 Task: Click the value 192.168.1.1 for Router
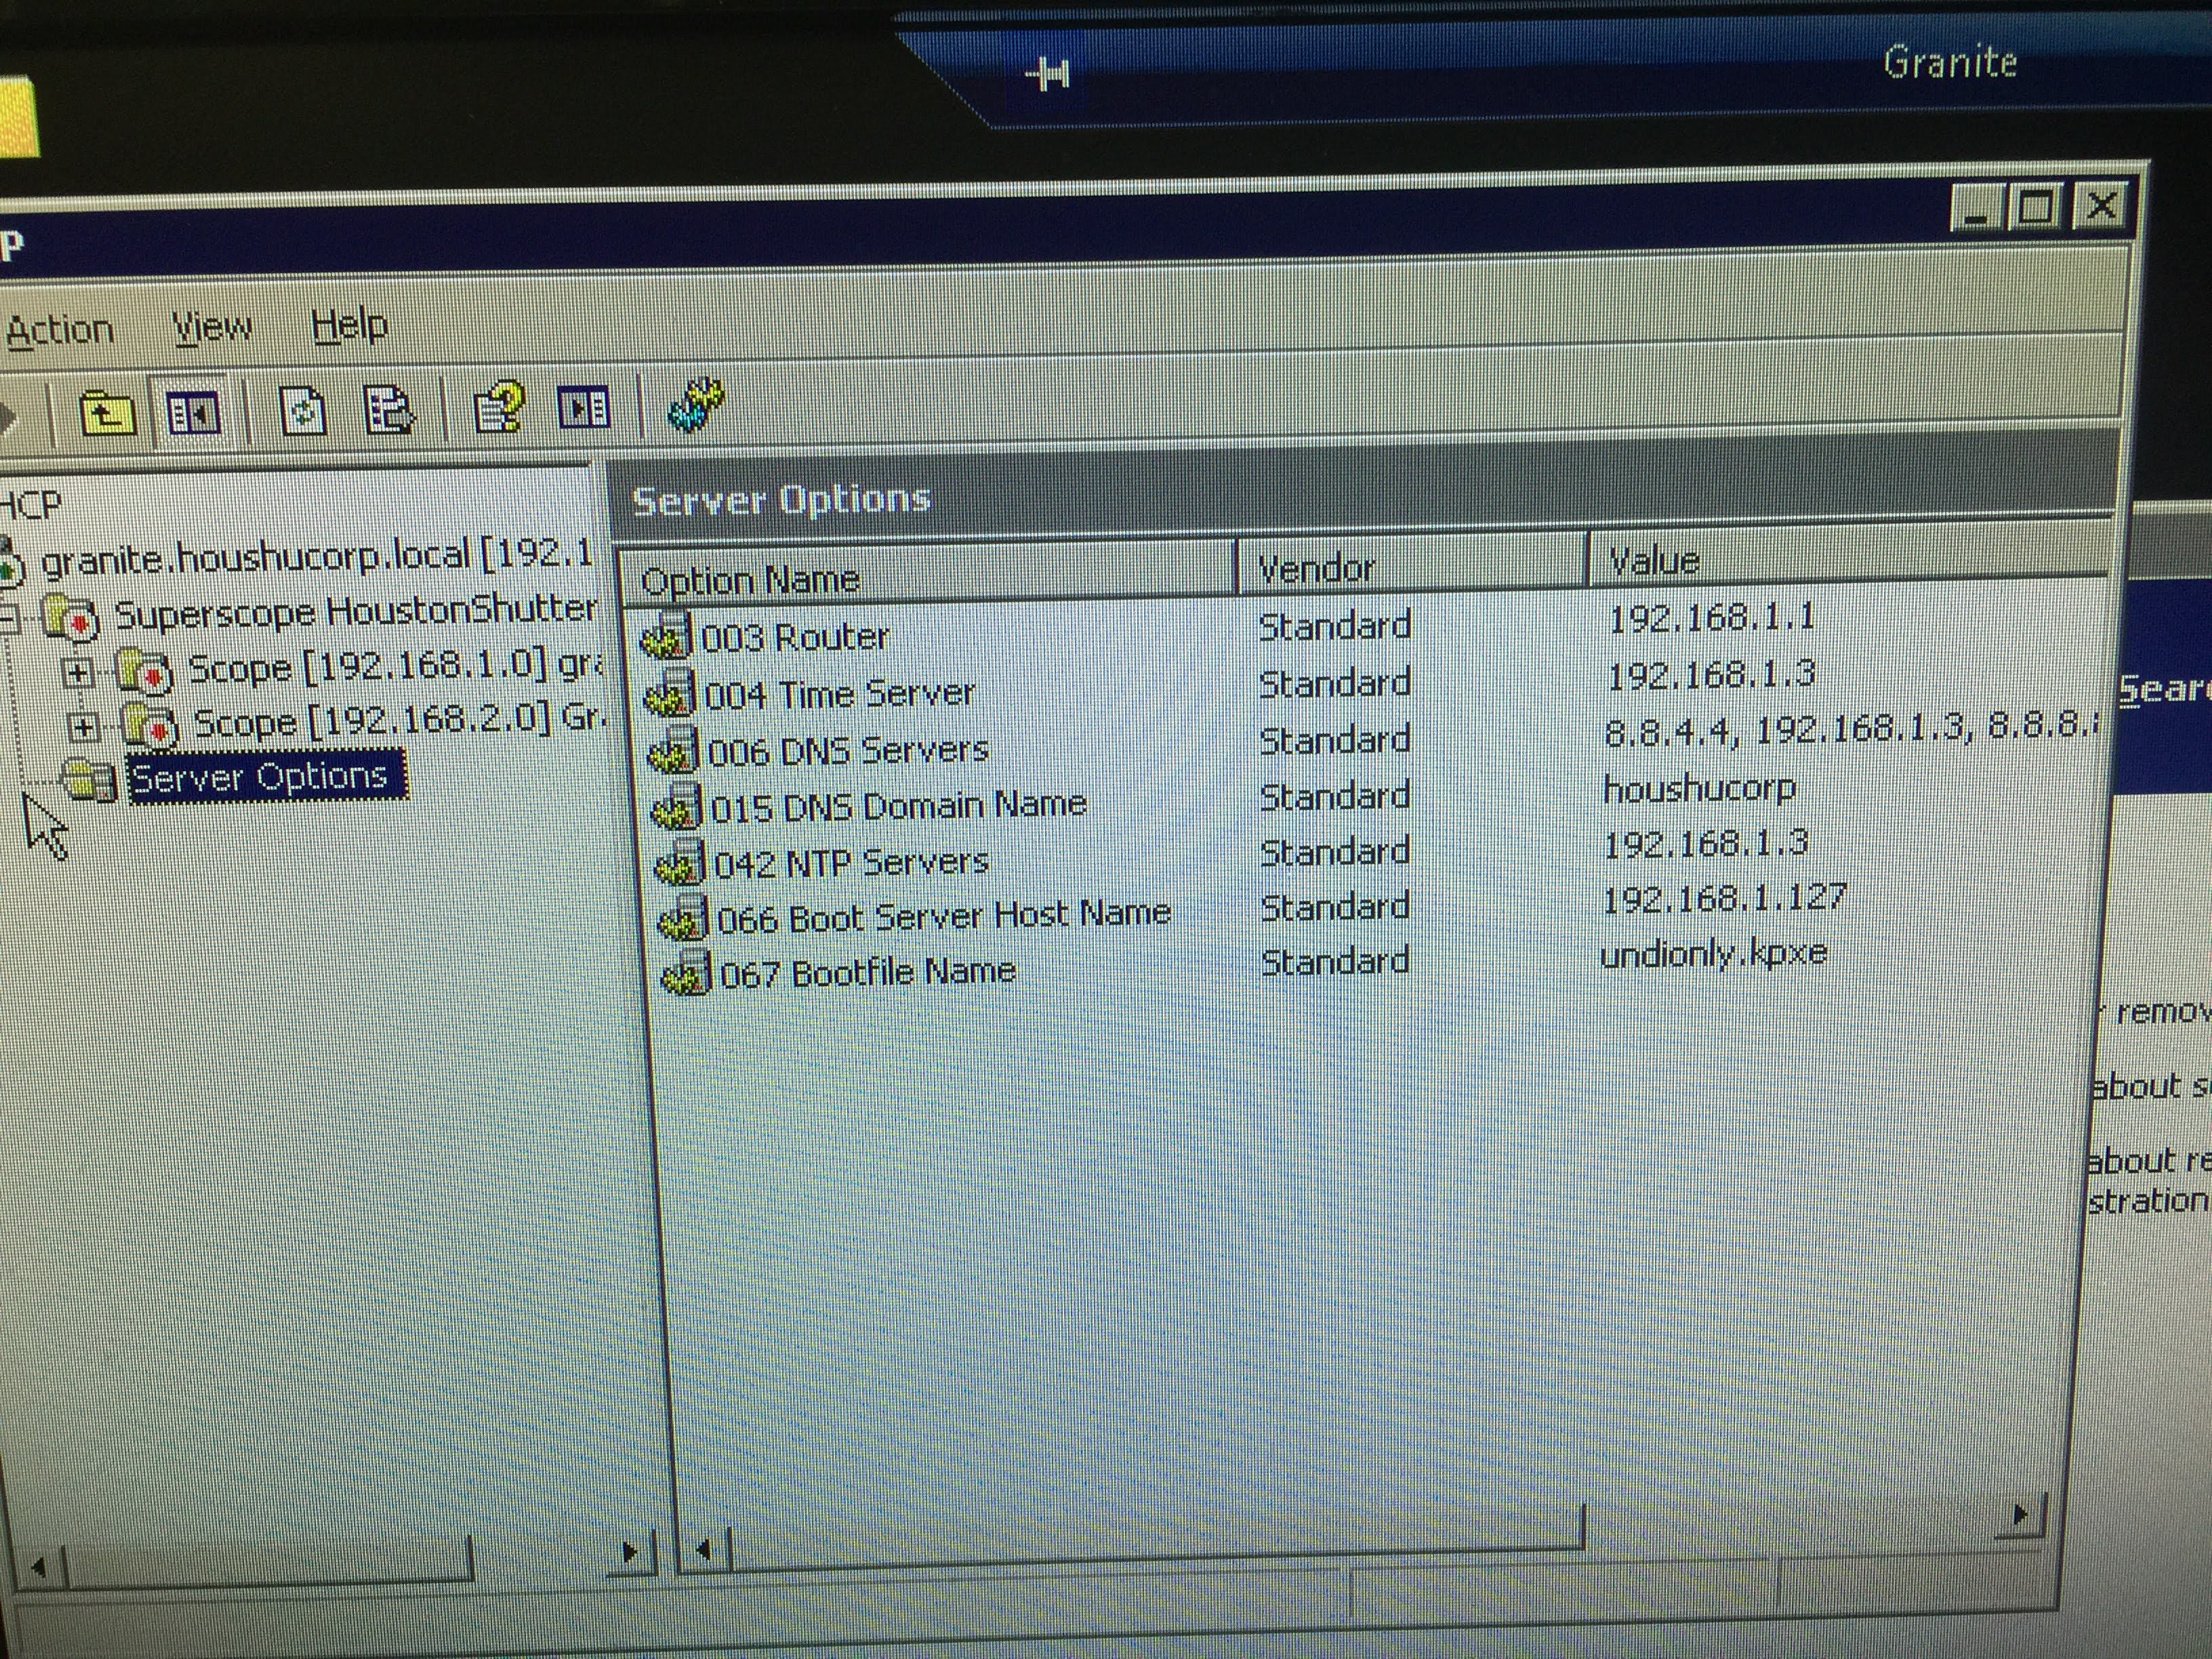click(x=1711, y=617)
